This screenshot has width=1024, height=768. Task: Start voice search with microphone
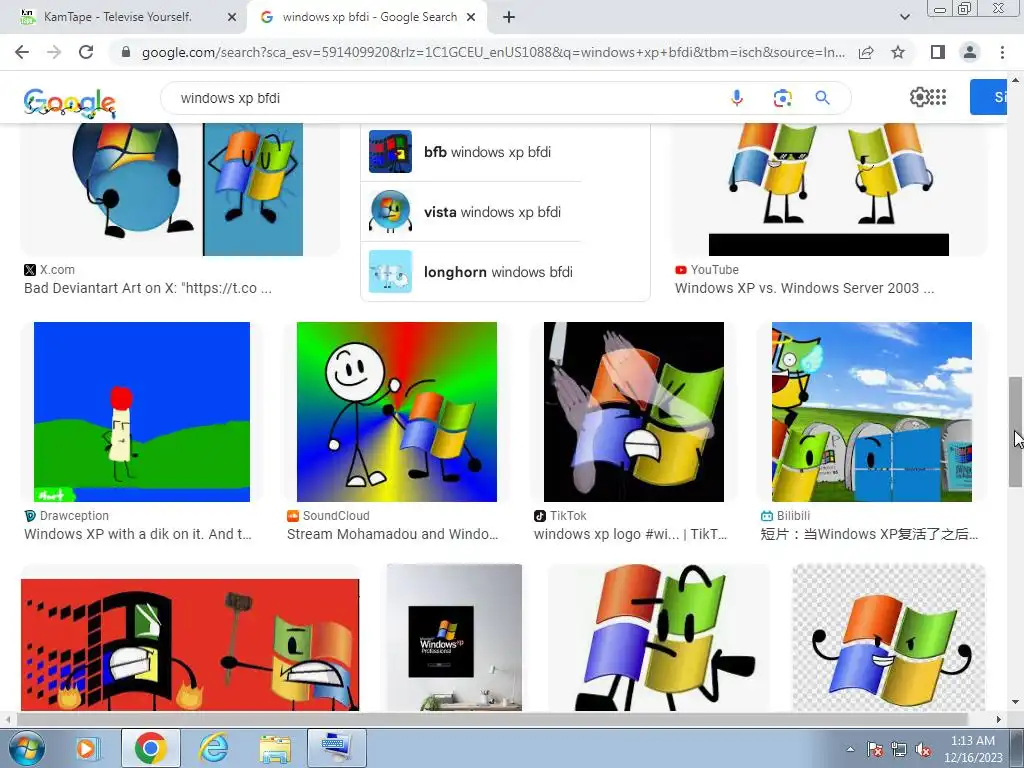tap(737, 98)
